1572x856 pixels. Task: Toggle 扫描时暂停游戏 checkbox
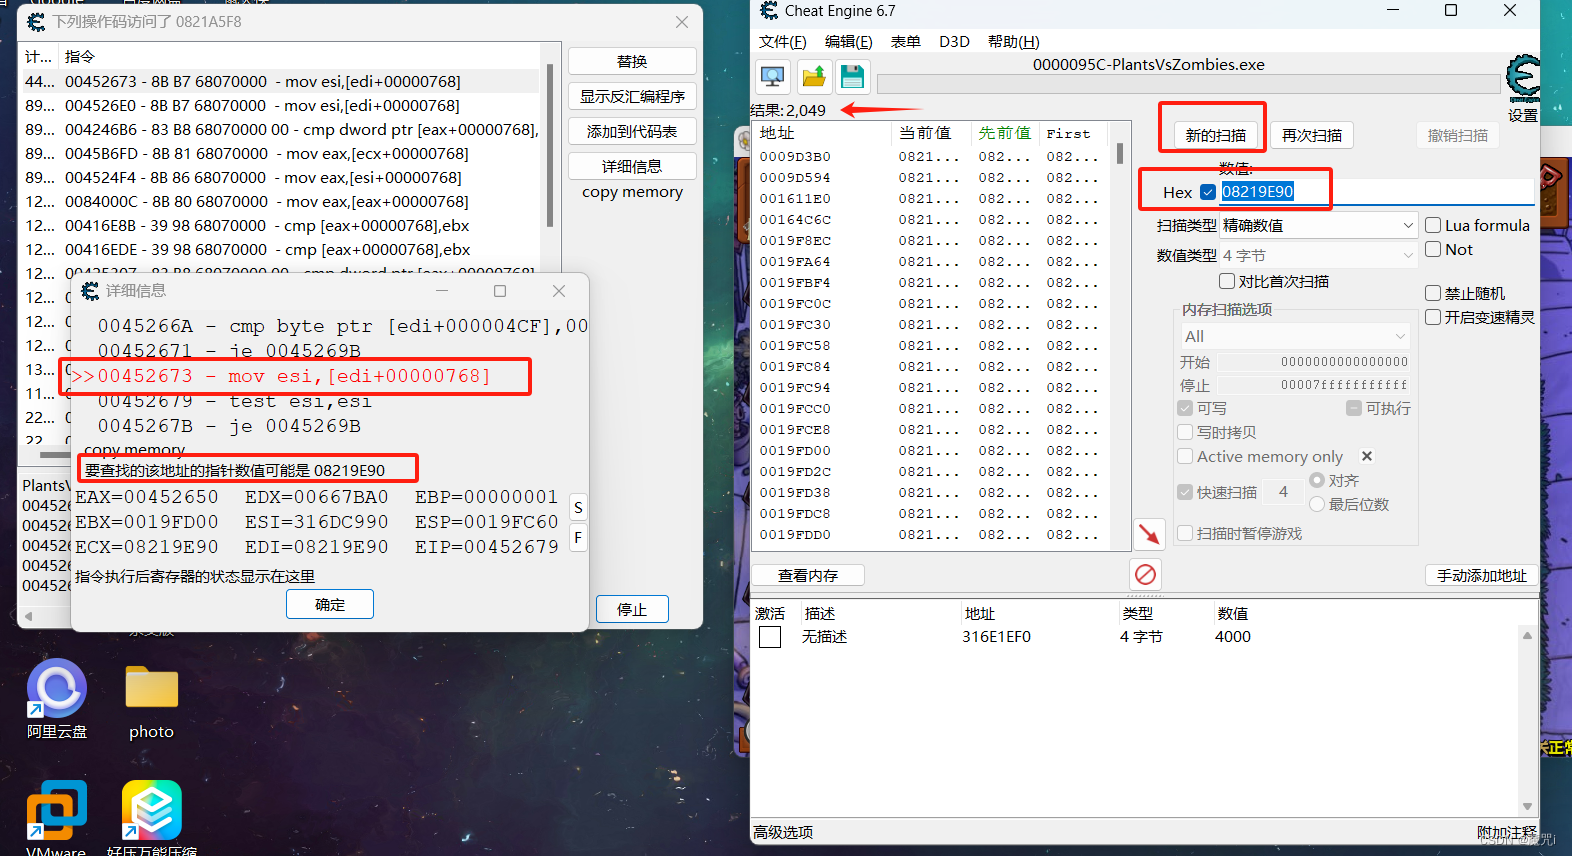pyautogui.click(x=1185, y=533)
